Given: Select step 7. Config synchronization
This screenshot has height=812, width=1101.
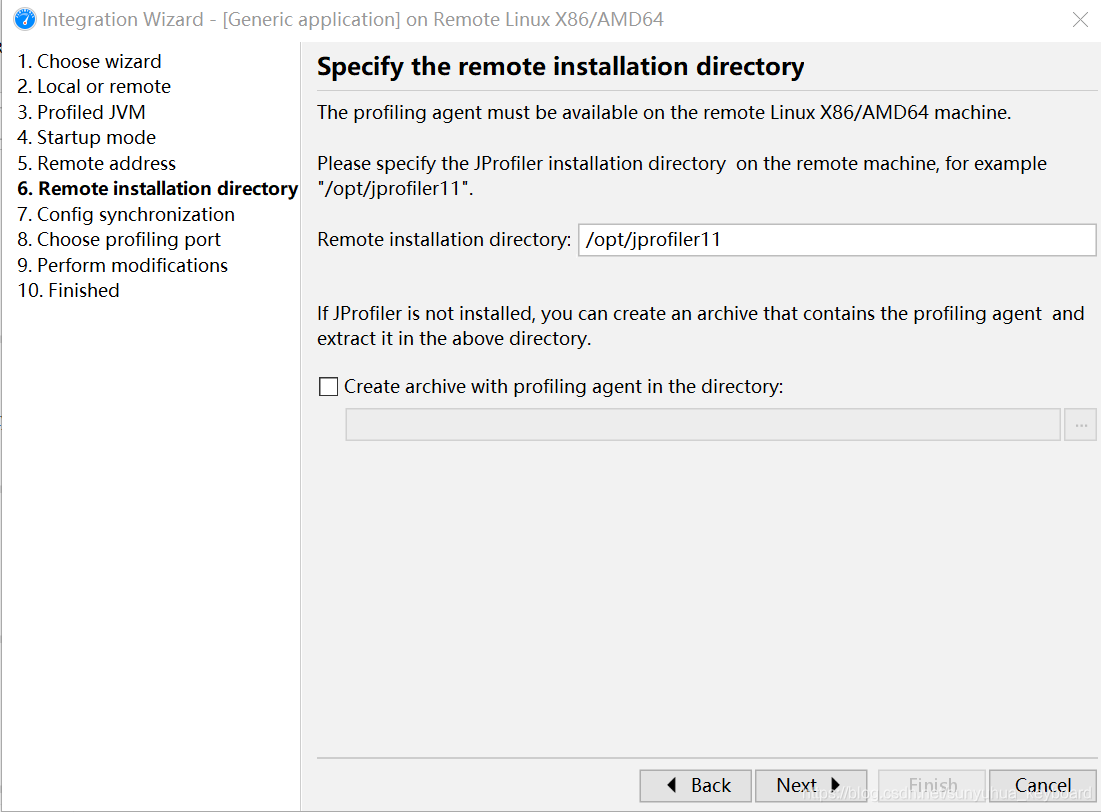Looking at the screenshot, I should click(x=126, y=214).
